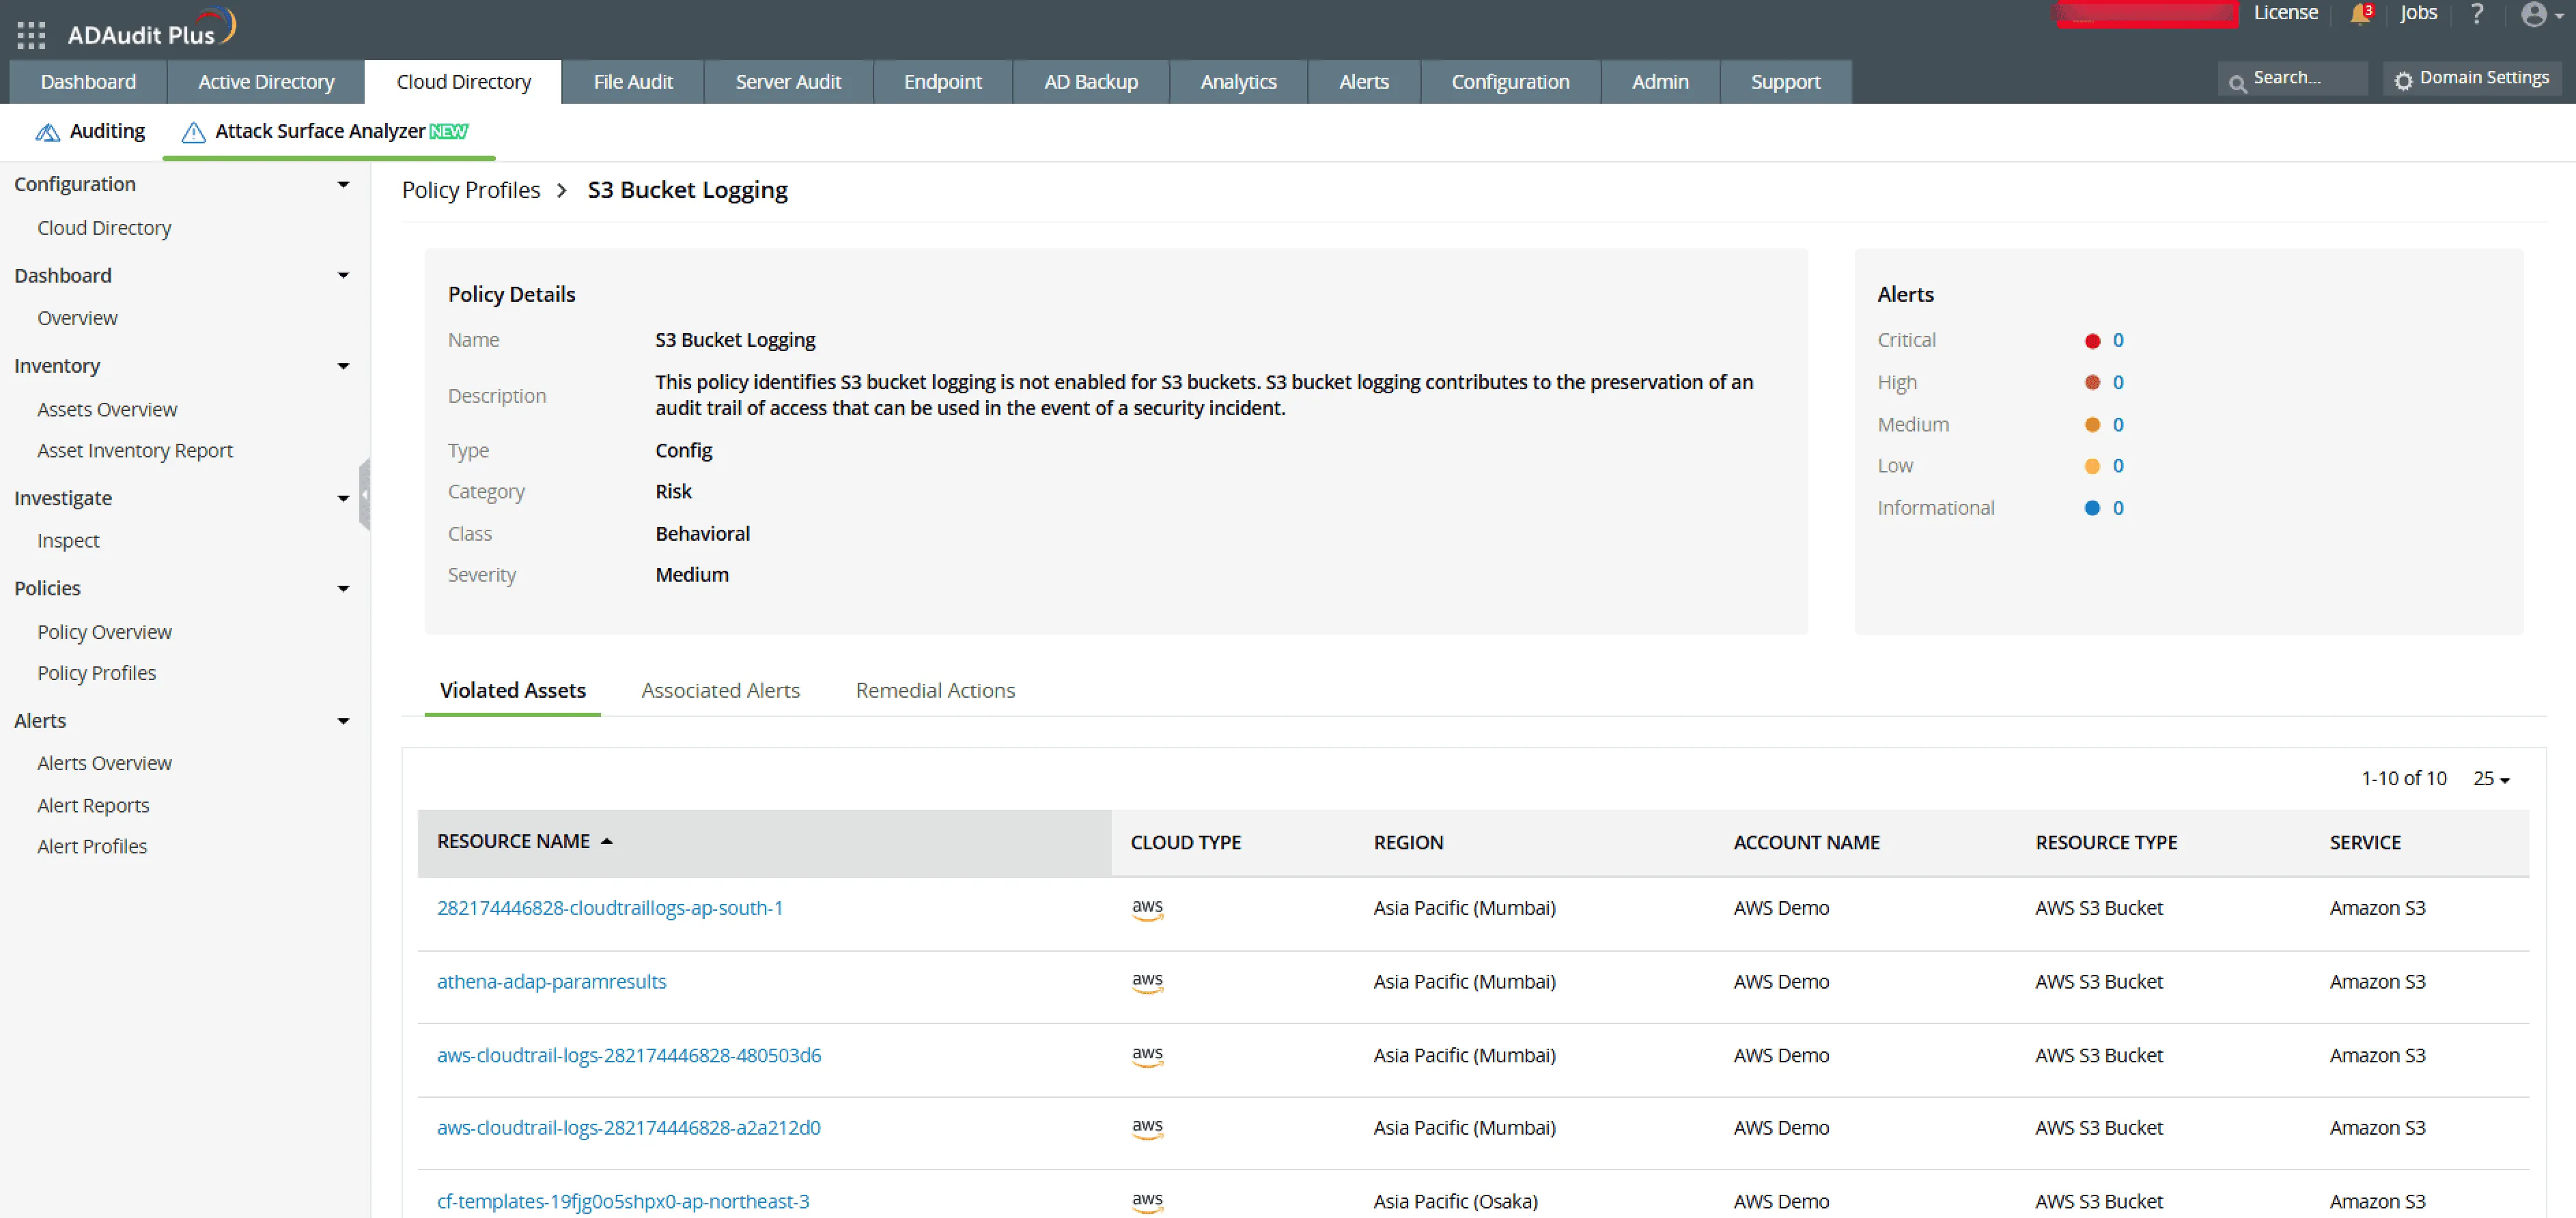Click the Auditing sub-tab icon
Viewport: 2576px width, 1218px height.
(x=47, y=132)
